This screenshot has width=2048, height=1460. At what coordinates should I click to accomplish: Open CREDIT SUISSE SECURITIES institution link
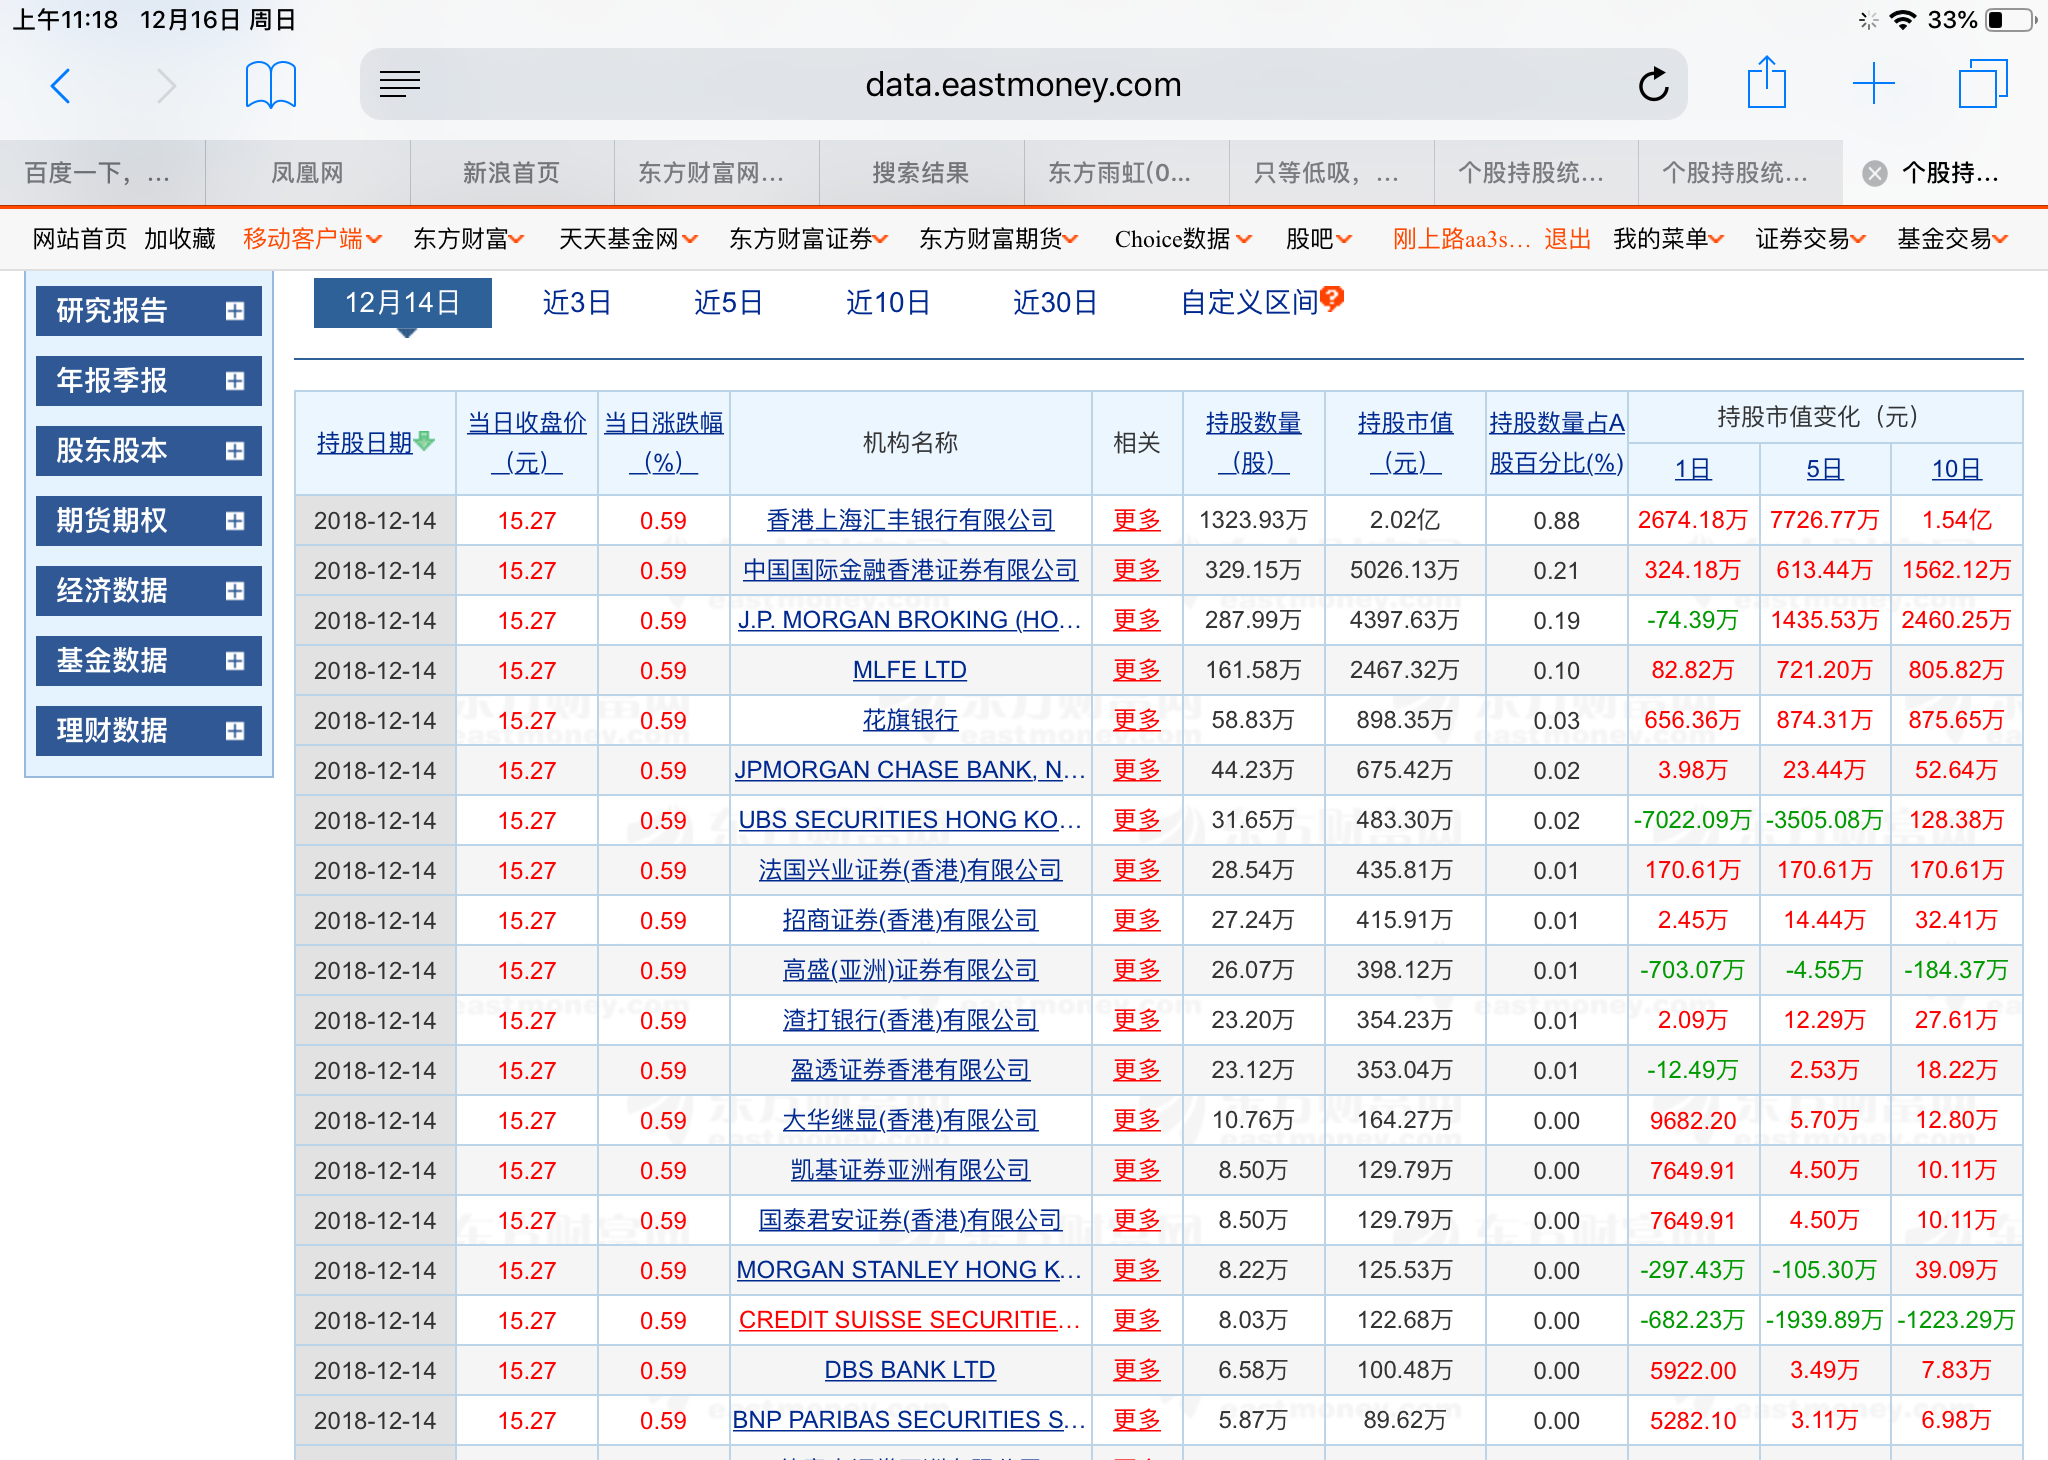click(910, 1320)
